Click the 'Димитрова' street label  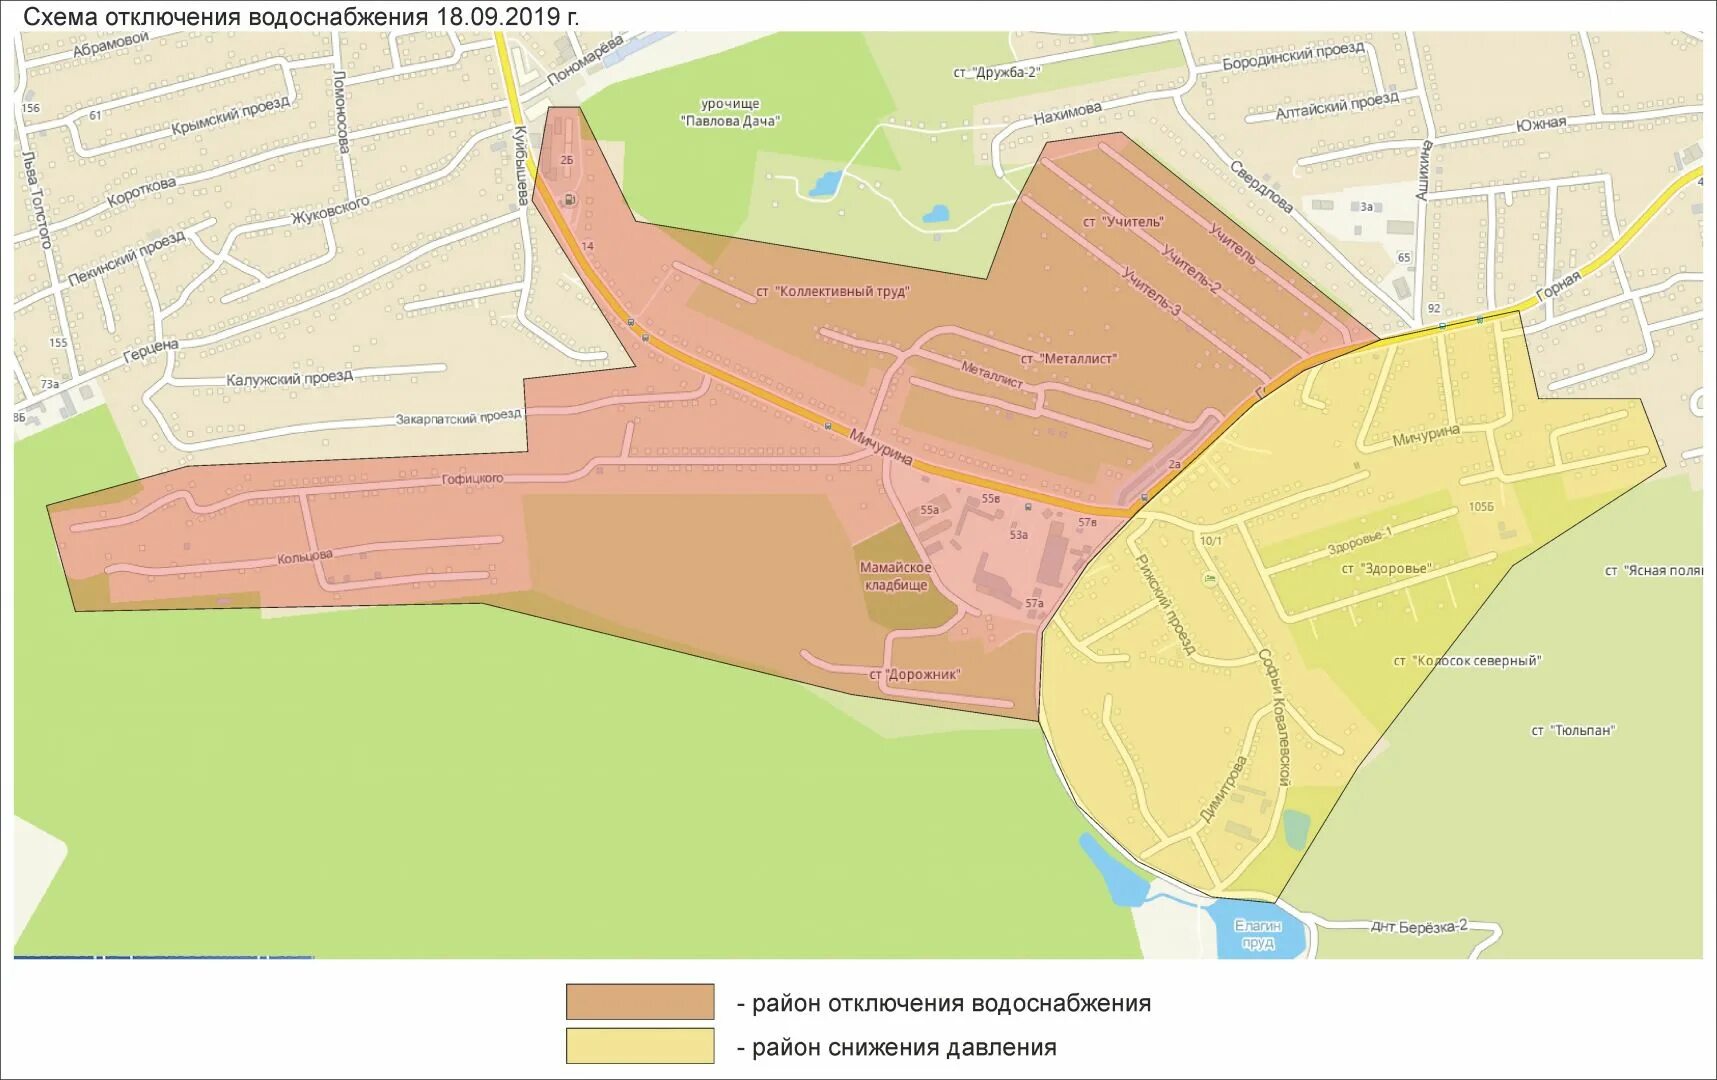(x=1224, y=789)
